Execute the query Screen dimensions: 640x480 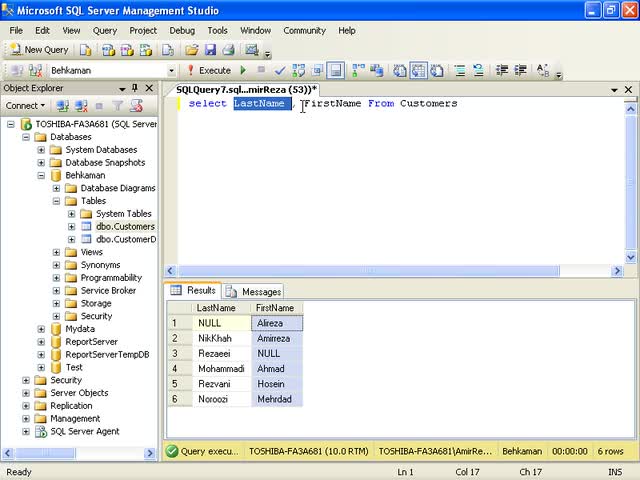pyautogui.click(x=209, y=71)
